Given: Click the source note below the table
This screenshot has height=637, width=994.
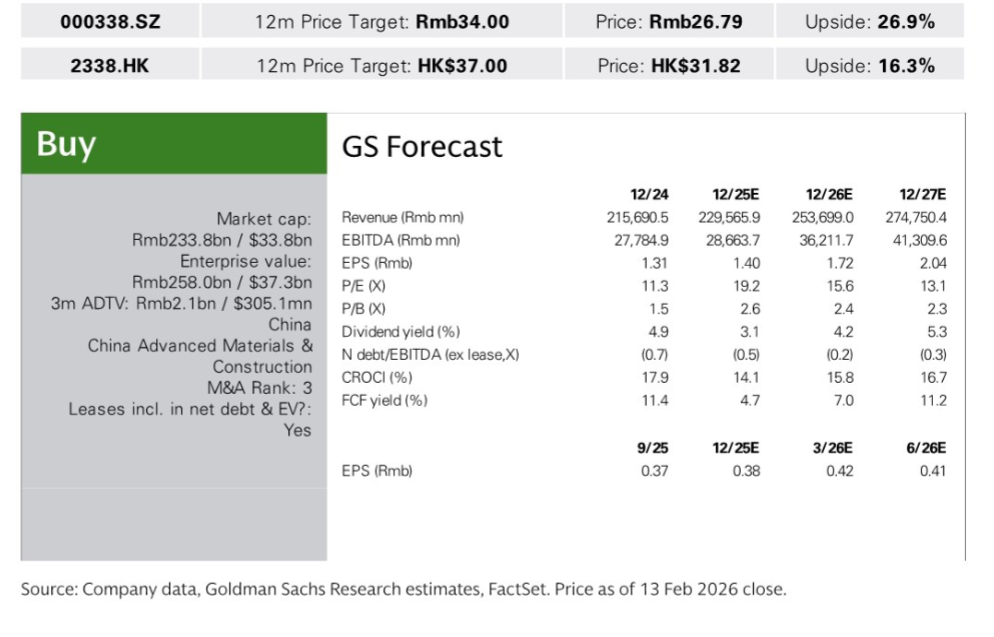Looking at the screenshot, I should pyautogui.click(x=404, y=589).
